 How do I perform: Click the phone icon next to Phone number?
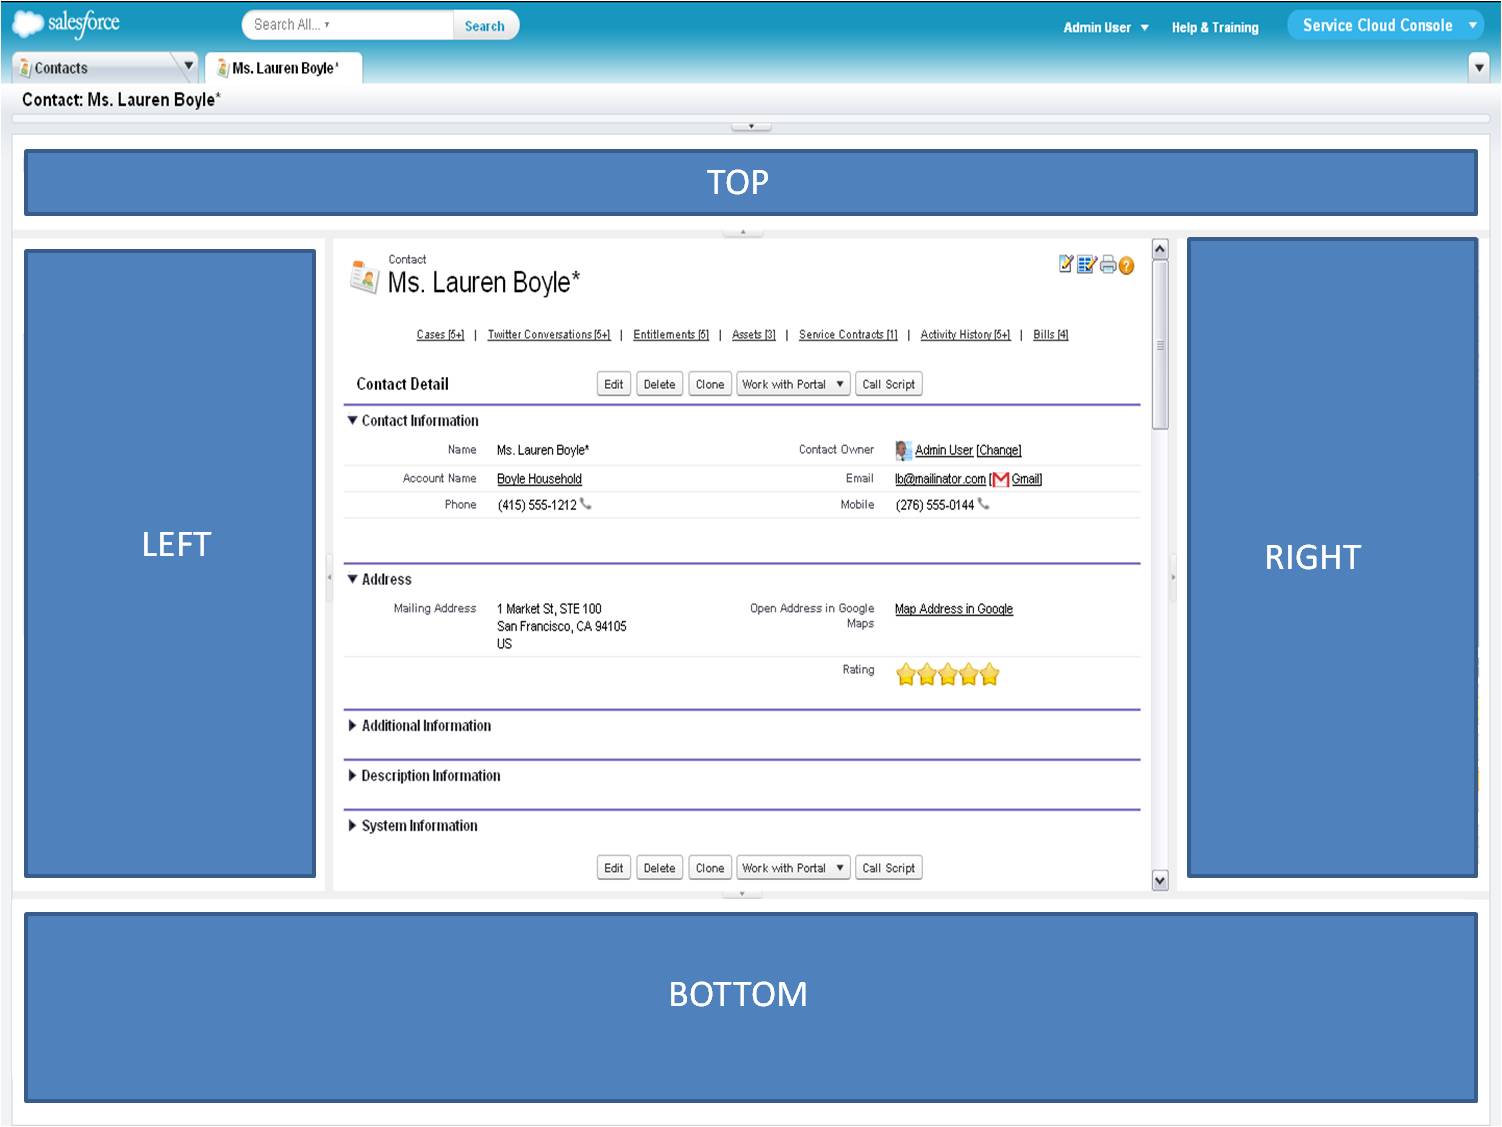586,505
